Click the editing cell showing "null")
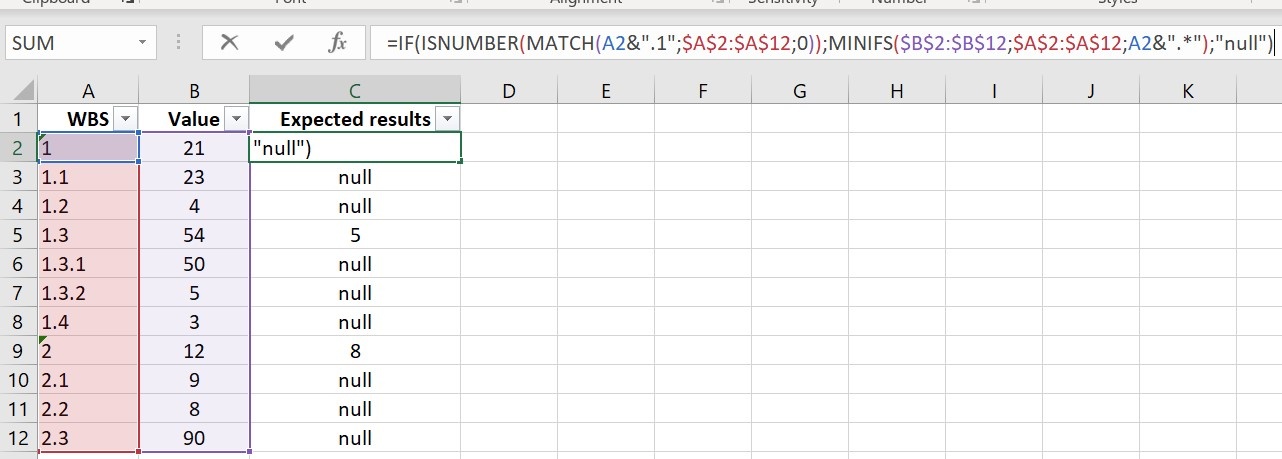The height and width of the screenshot is (459, 1282). click(x=355, y=148)
